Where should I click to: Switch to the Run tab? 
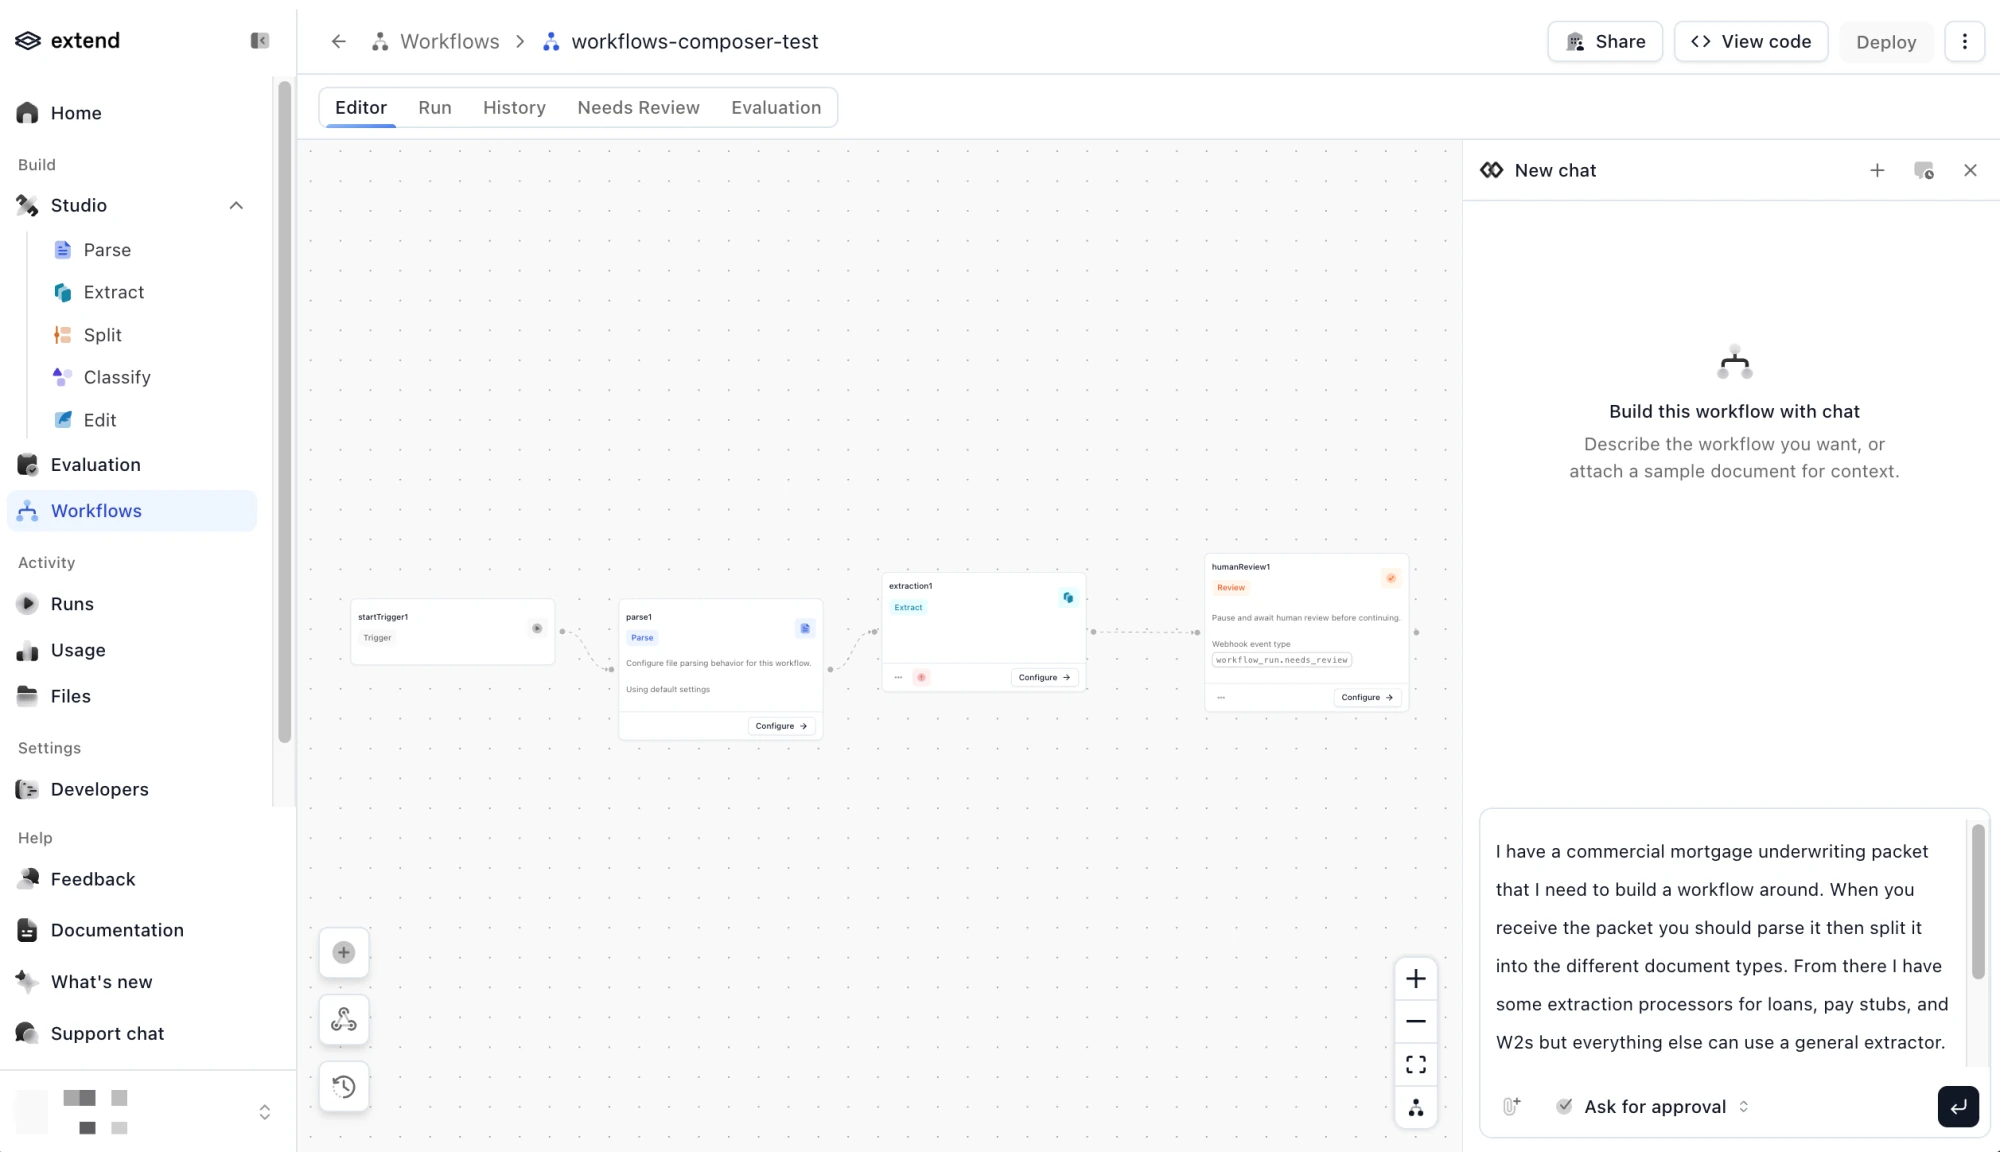coord(435,108)
